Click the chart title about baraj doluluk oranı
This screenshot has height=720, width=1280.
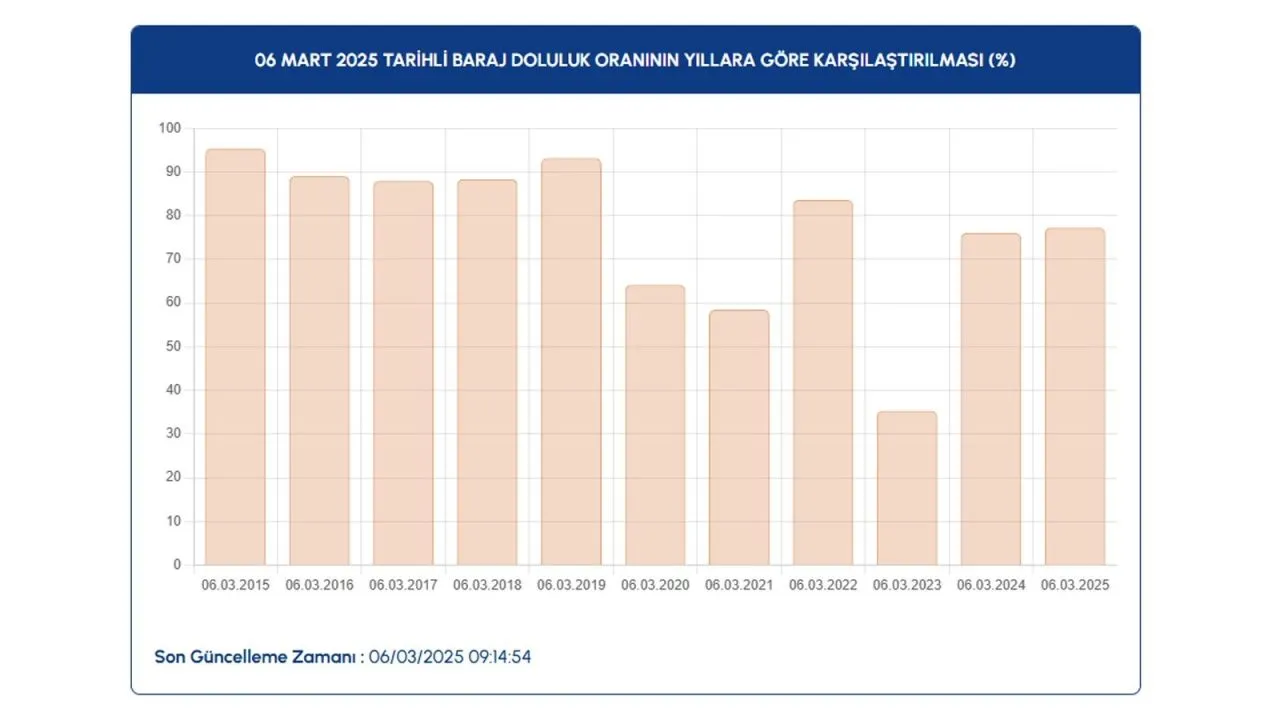click(635, 60)
